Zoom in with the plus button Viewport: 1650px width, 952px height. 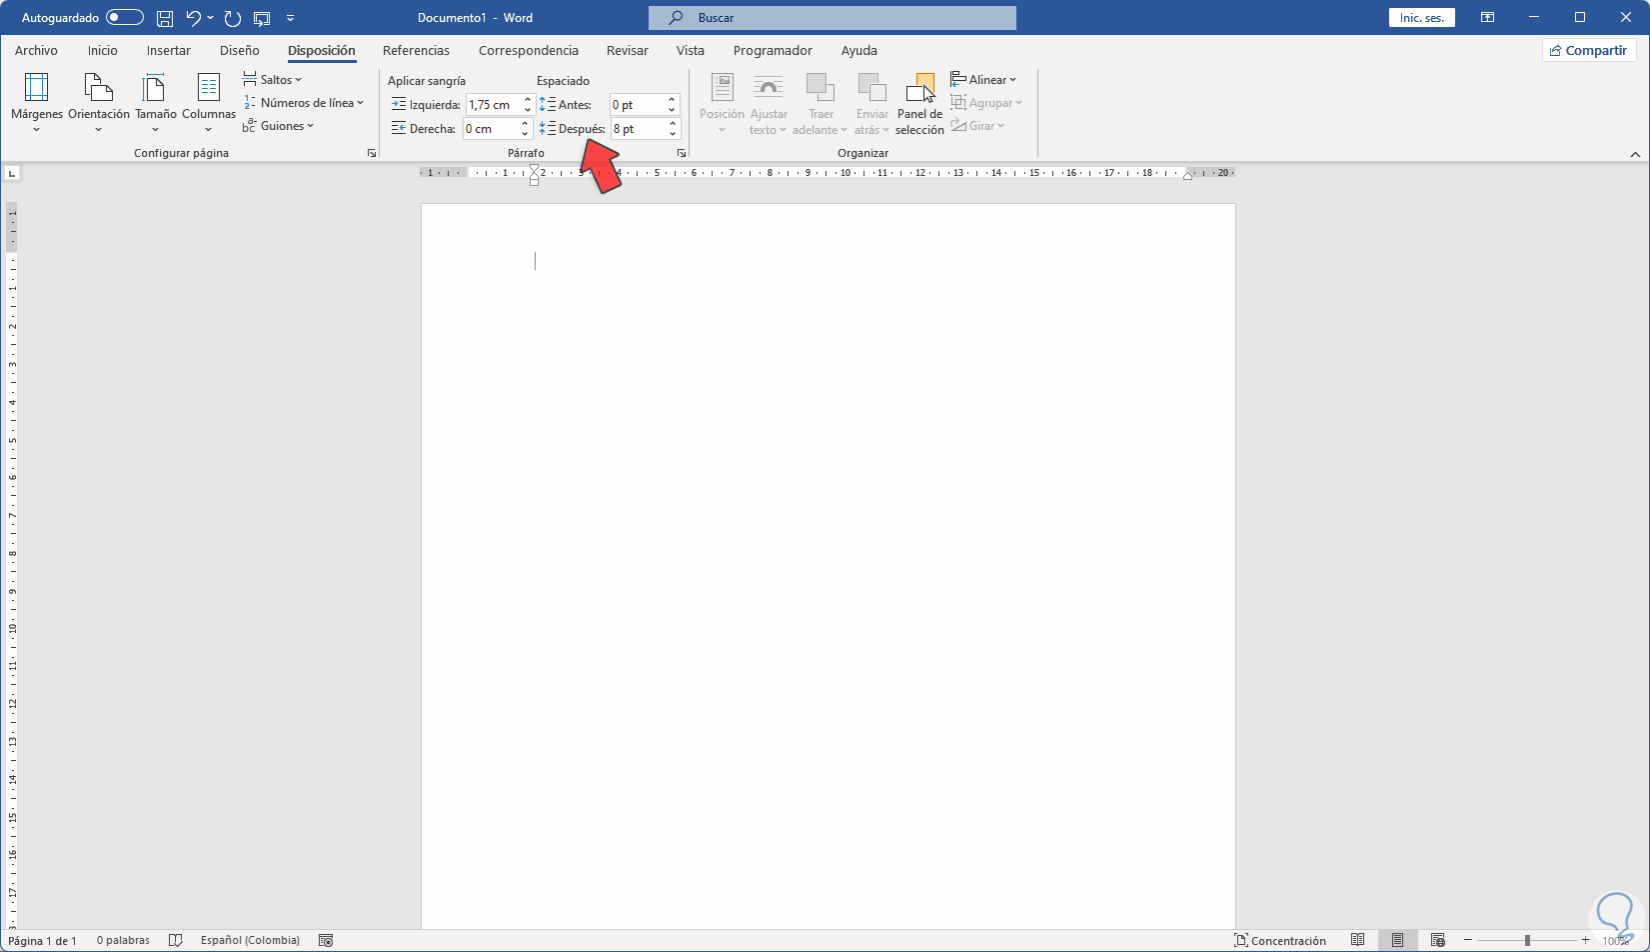[1586, 940]
